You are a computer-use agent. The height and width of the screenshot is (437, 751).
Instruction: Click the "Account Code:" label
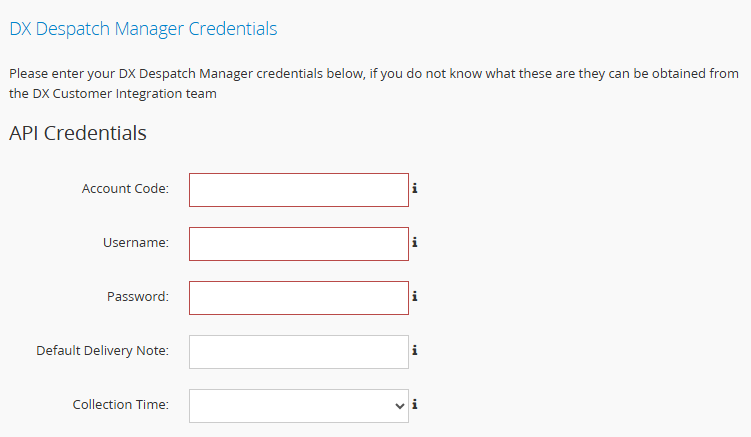tap(125, 188)
